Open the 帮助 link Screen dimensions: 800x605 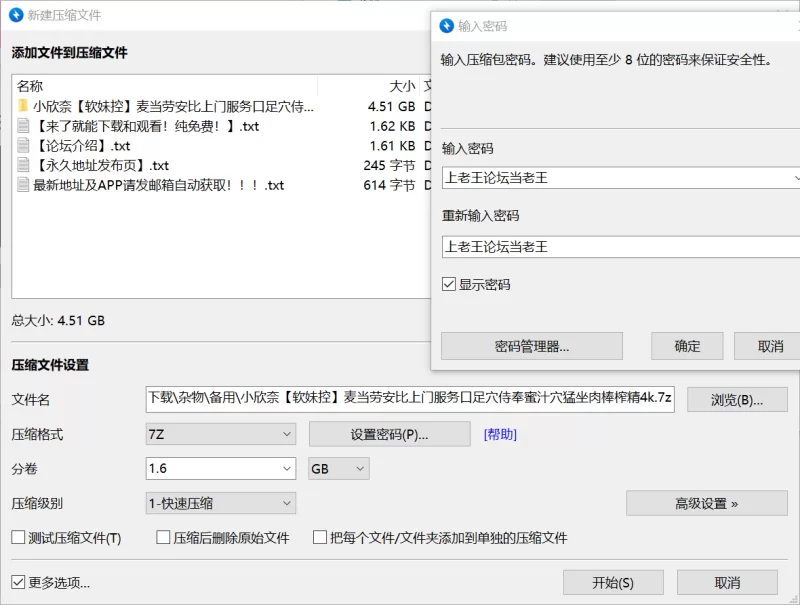(500, 434)
